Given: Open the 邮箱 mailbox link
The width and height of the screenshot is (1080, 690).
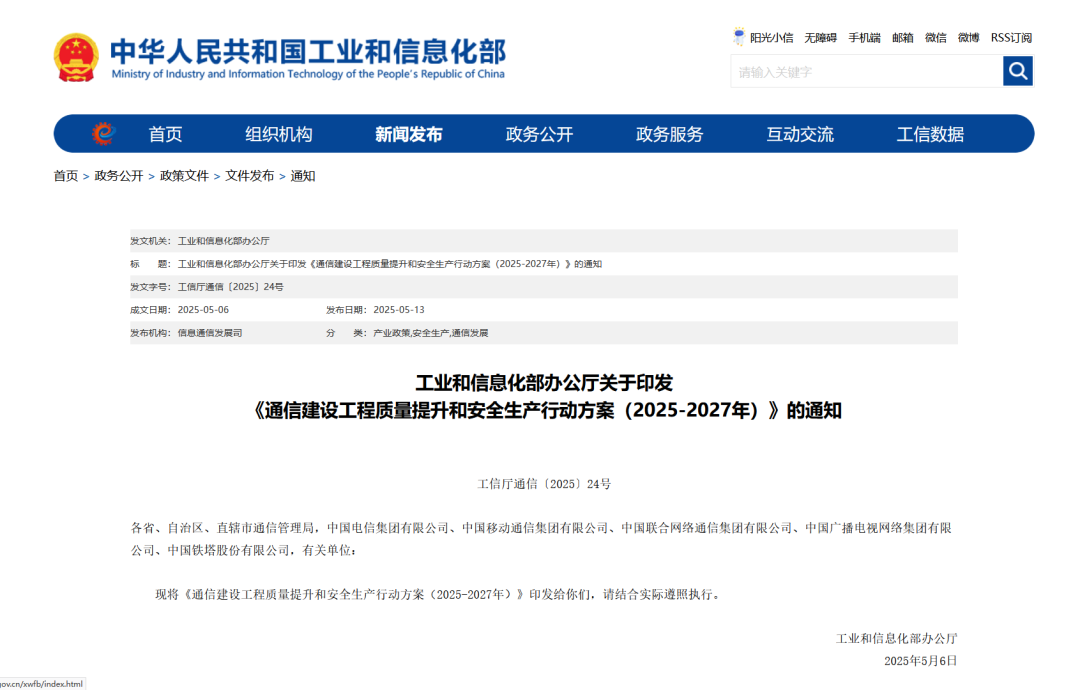Looking at the screenshot, I should tap(903, 38).
